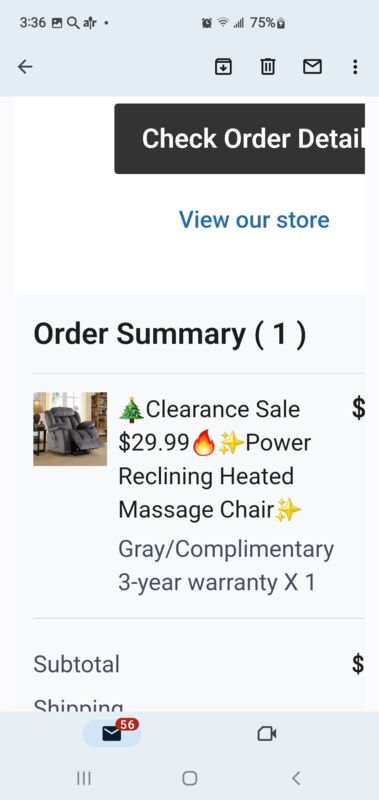Tap the battery 75% indicator
Image resolution: width=379 pixels, height=800 pixels.
268,23
